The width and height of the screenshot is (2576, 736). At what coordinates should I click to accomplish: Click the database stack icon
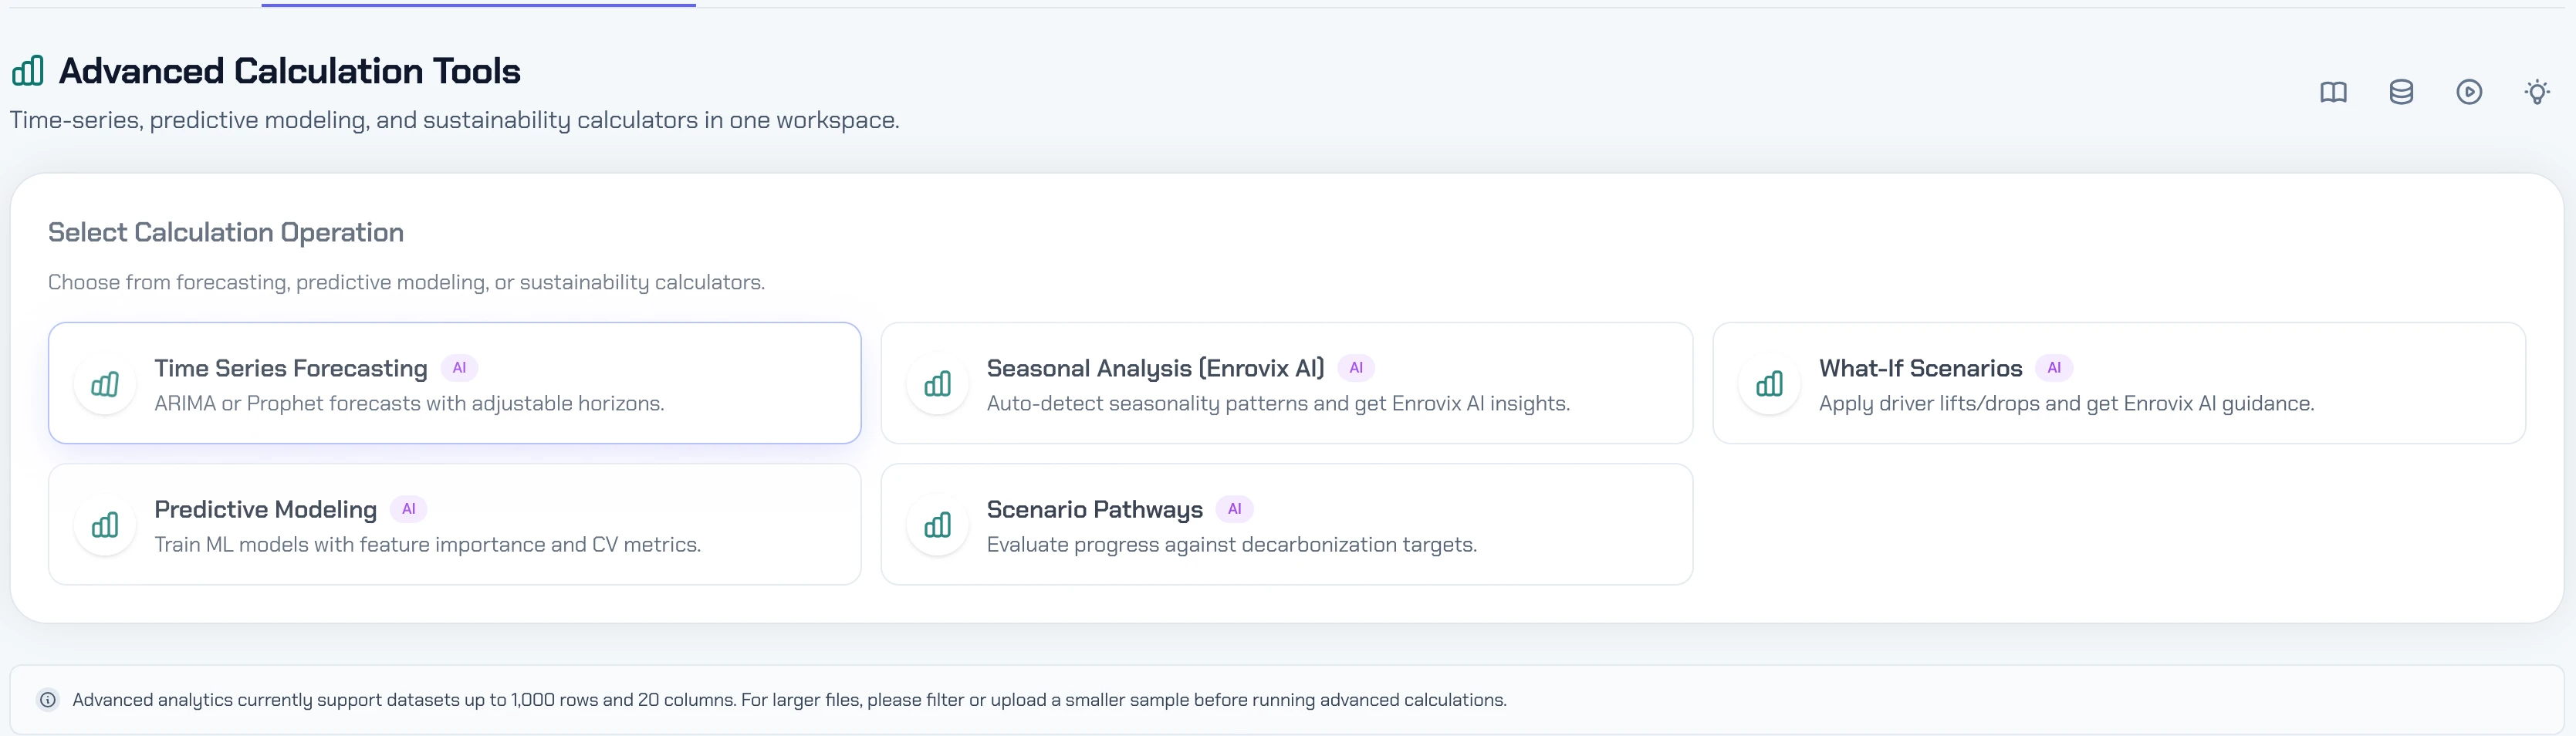pos(2401,92)
